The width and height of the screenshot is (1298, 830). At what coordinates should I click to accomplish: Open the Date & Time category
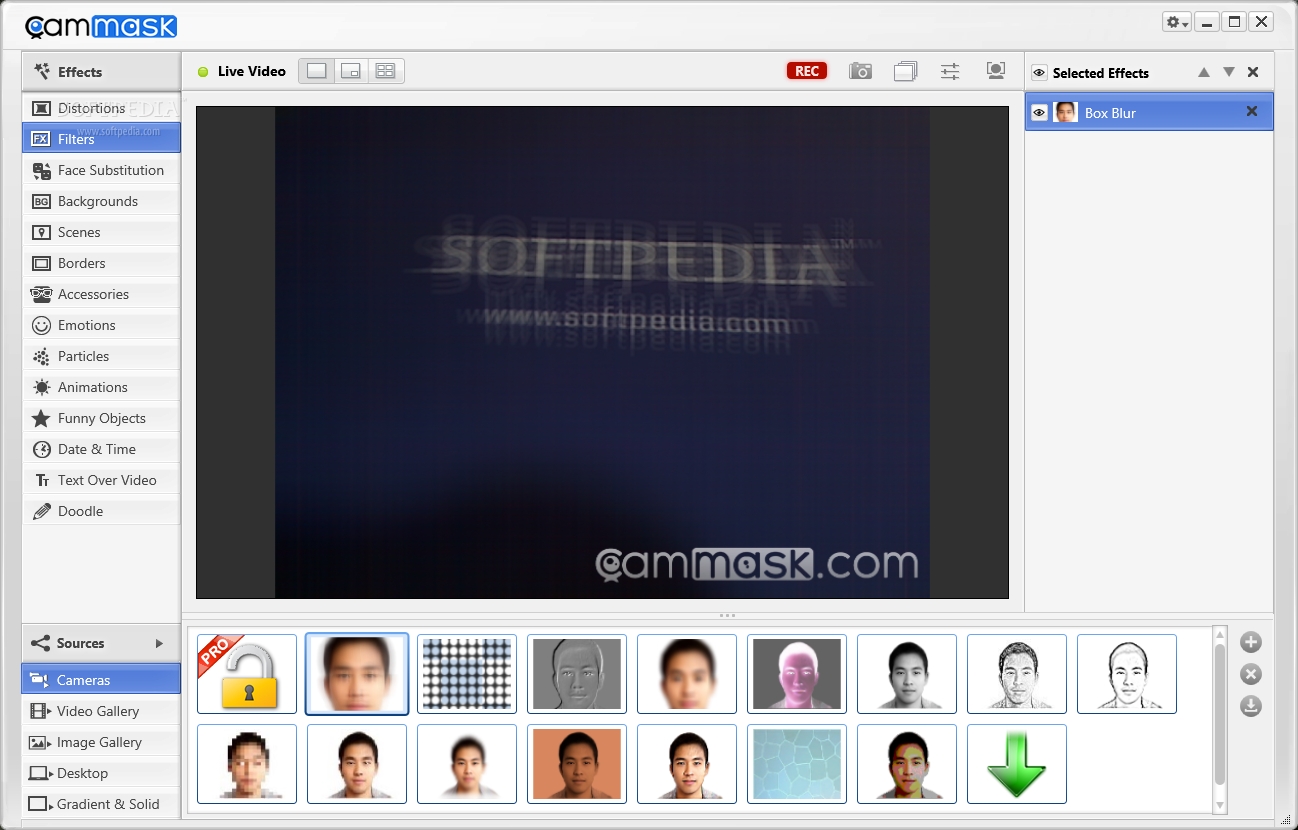click(x=101, y=449)
